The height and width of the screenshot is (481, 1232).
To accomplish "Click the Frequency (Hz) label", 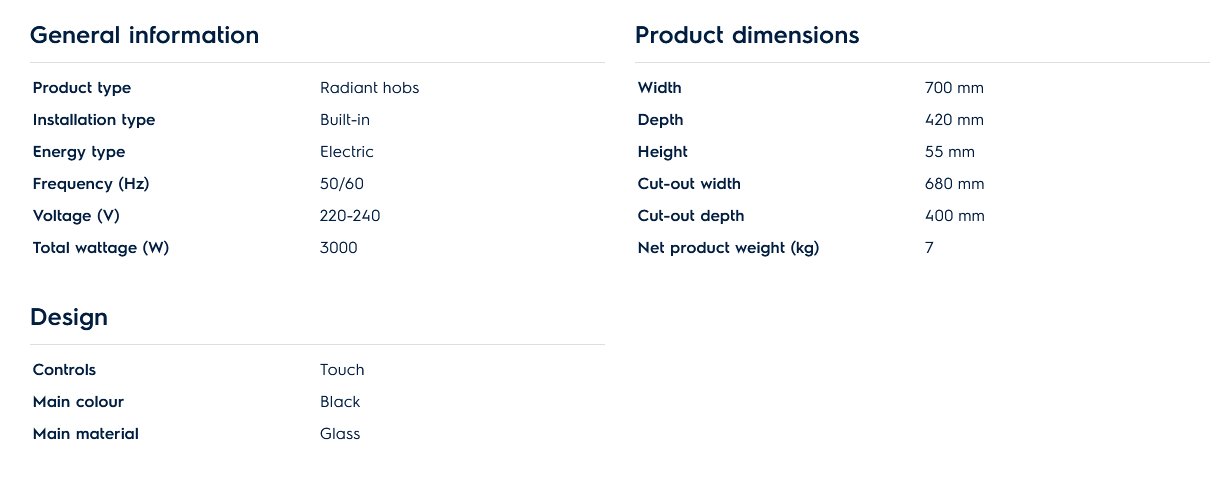I will pyautogui.click(x=91, y=184).
